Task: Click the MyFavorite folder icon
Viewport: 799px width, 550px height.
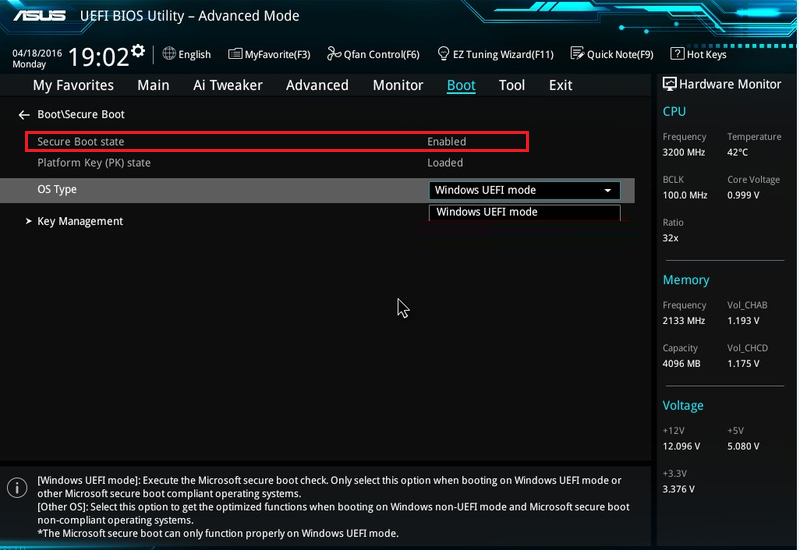Action: point(235,54)
